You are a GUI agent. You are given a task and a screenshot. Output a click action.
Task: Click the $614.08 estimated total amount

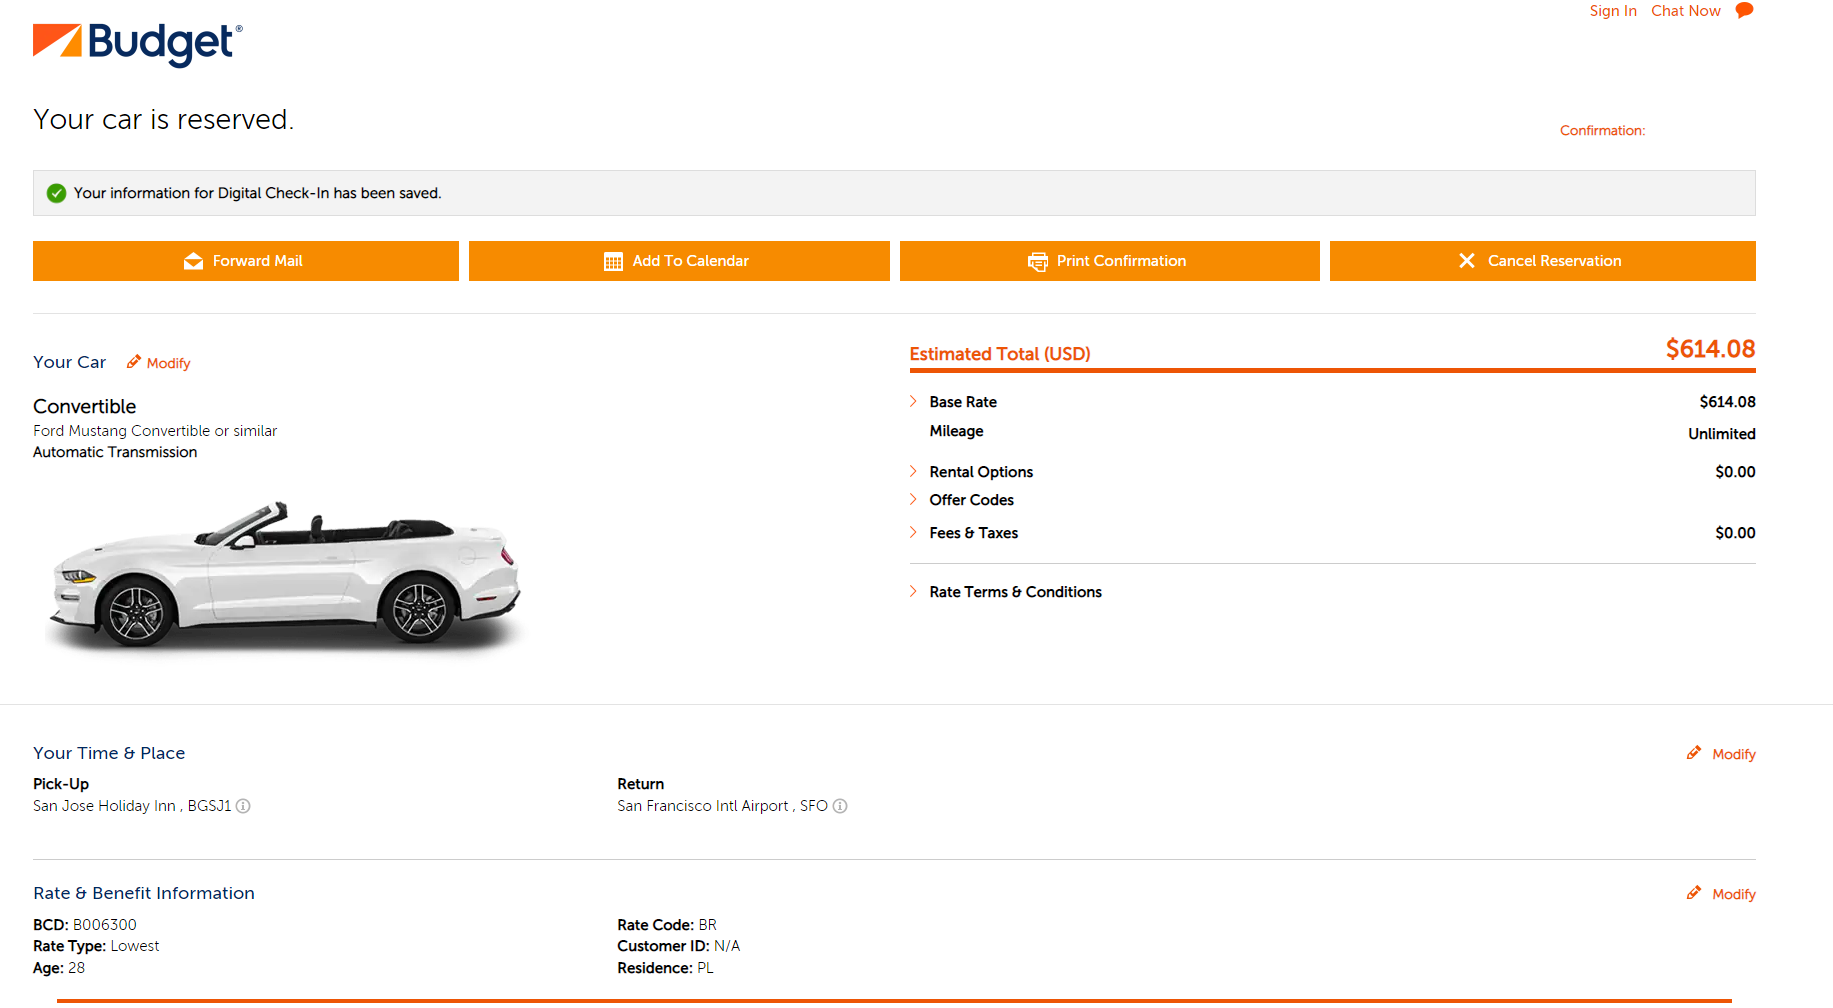(1710, 349)
